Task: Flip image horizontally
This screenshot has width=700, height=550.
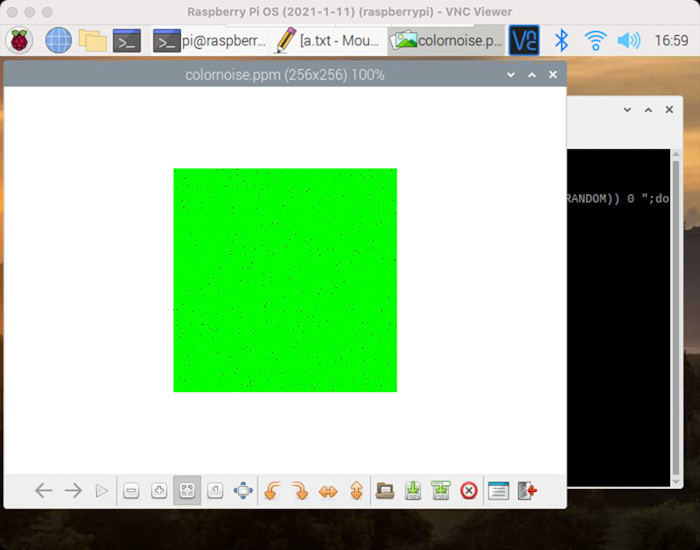Action: pyautogui.click(x=328, y=491)
